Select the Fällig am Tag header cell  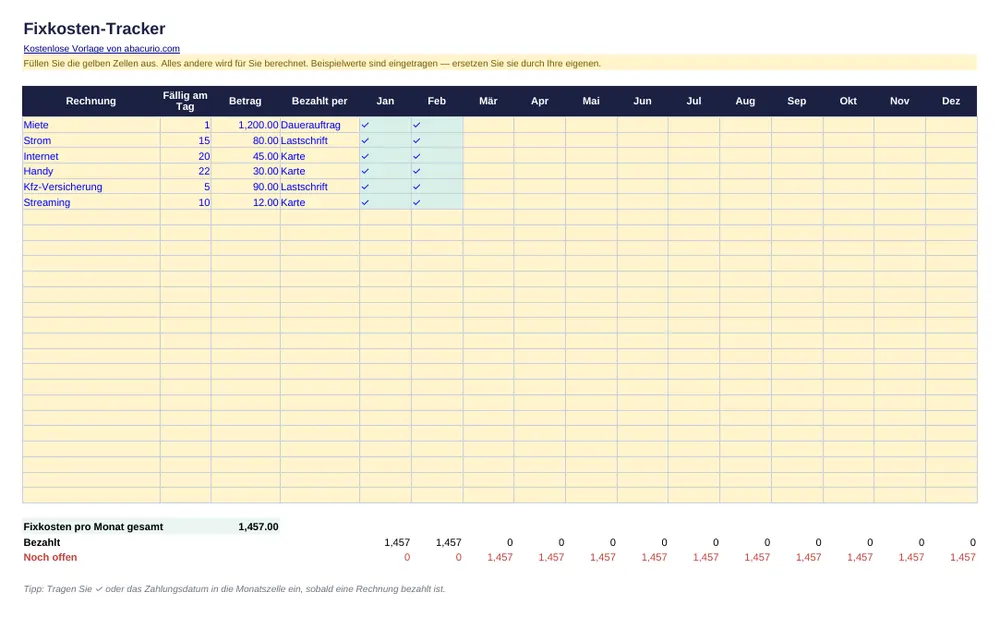click(185, 101)
